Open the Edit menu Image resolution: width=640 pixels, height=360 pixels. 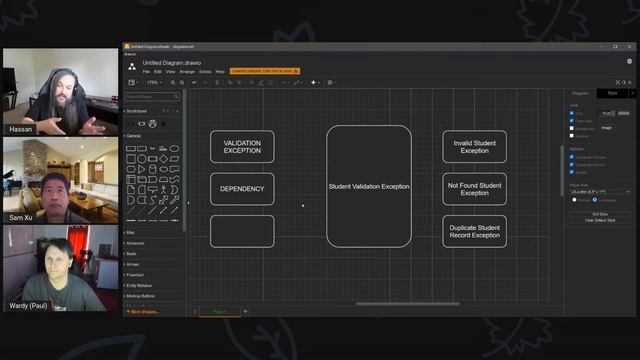[x=158, y=72]
